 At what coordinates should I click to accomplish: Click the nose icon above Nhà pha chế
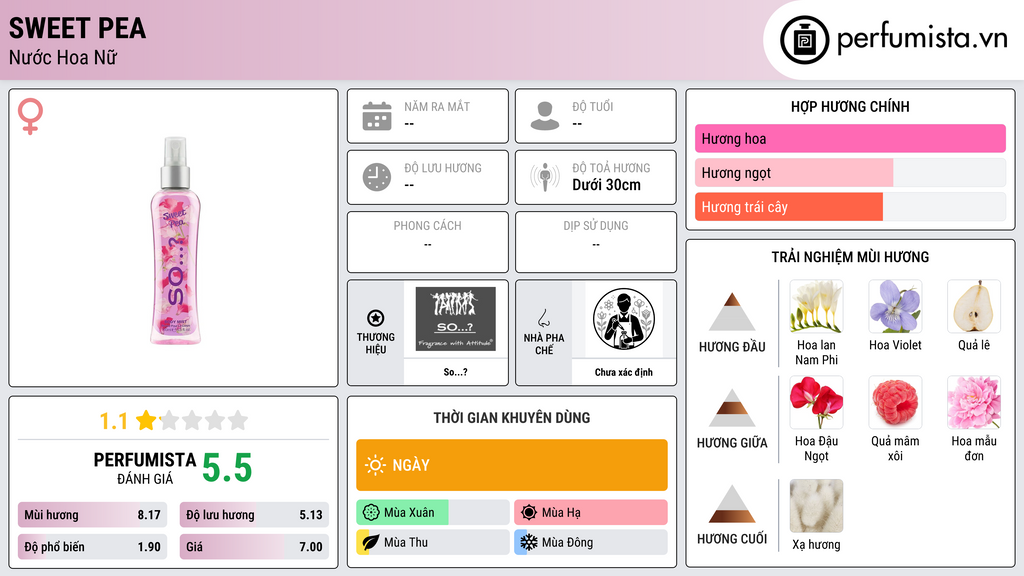tap(543, 318)
